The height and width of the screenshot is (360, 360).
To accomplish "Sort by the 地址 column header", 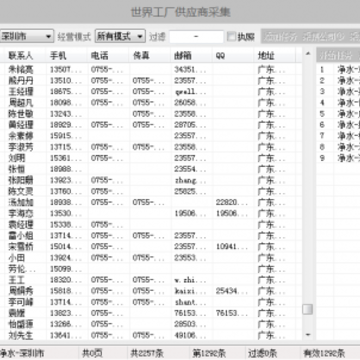I will 274,56.
